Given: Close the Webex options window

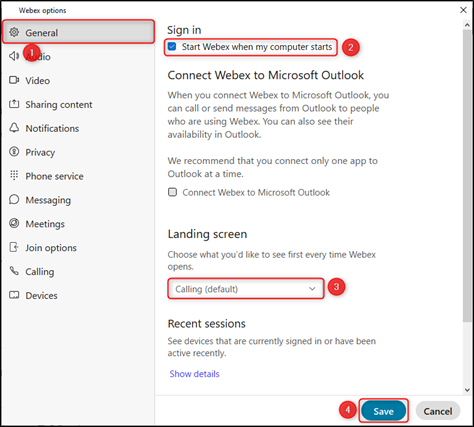Looking at the screenshot, I should pos(463,10).
